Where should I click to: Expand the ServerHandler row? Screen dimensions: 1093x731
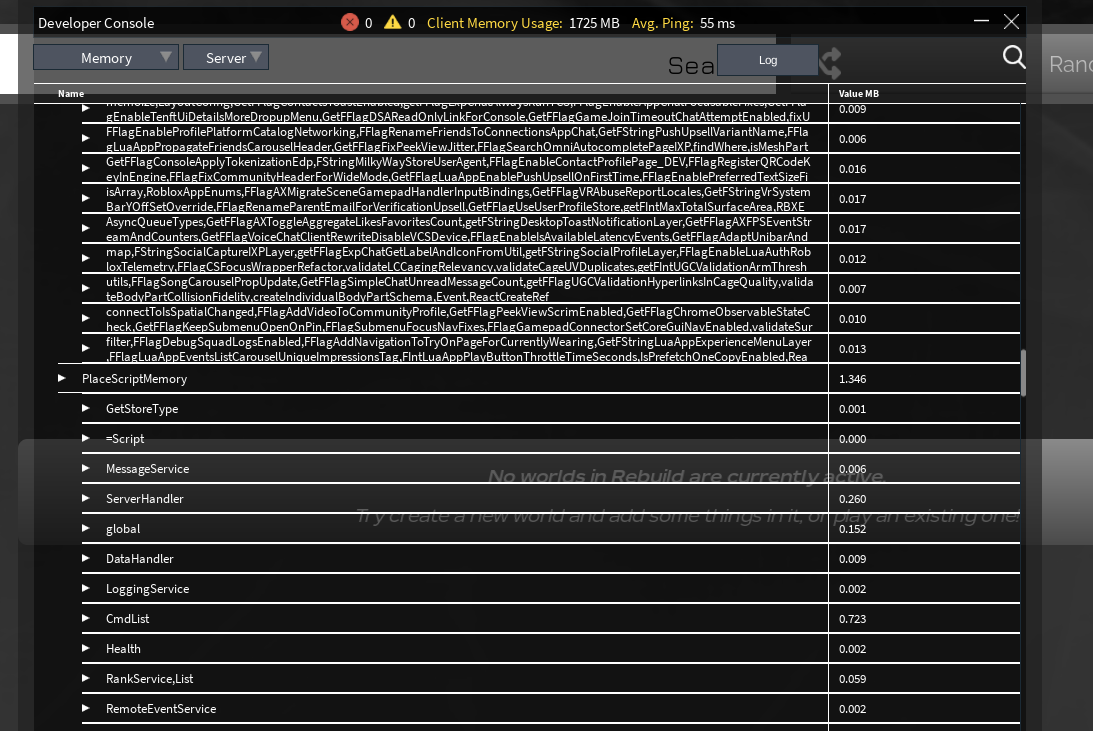point(86,498)
